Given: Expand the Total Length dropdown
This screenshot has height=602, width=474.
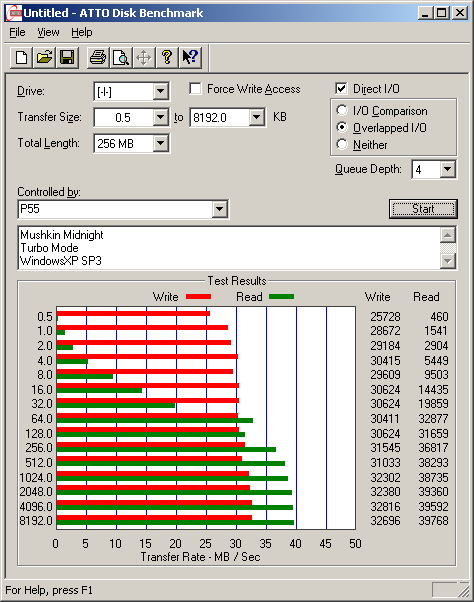Looking at the screenshot, I should coord(160,144).
